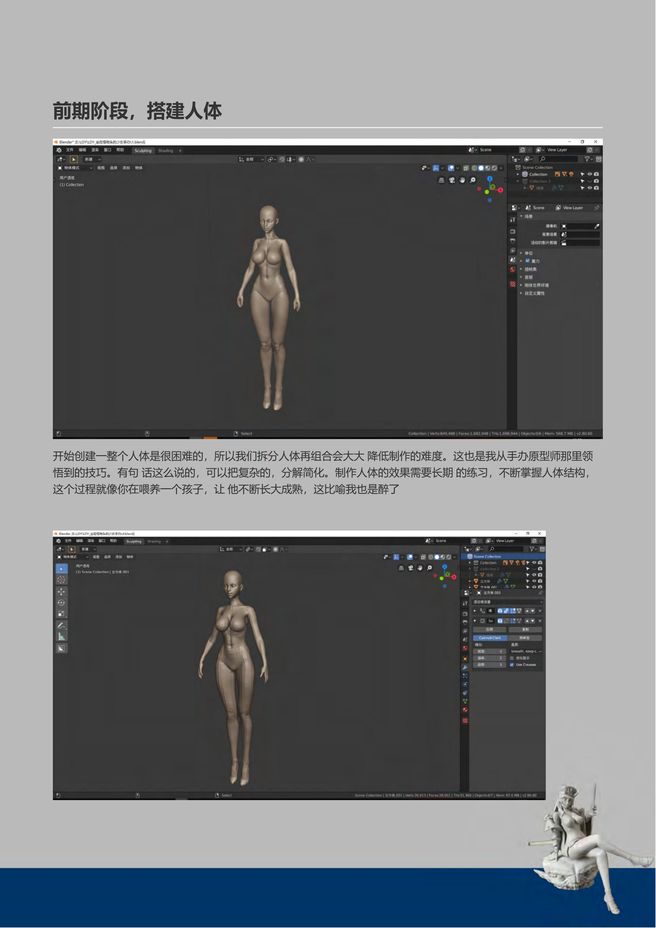Open Scene tab in upper properties panel
Image resolution: width=656 pixels, height=928 pixels.
tap(513, 260)
